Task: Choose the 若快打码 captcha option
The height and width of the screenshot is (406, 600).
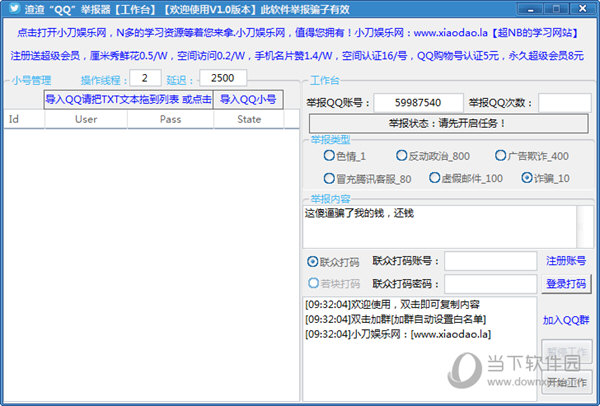Action: pyautogui.click(x=334, y=284)
